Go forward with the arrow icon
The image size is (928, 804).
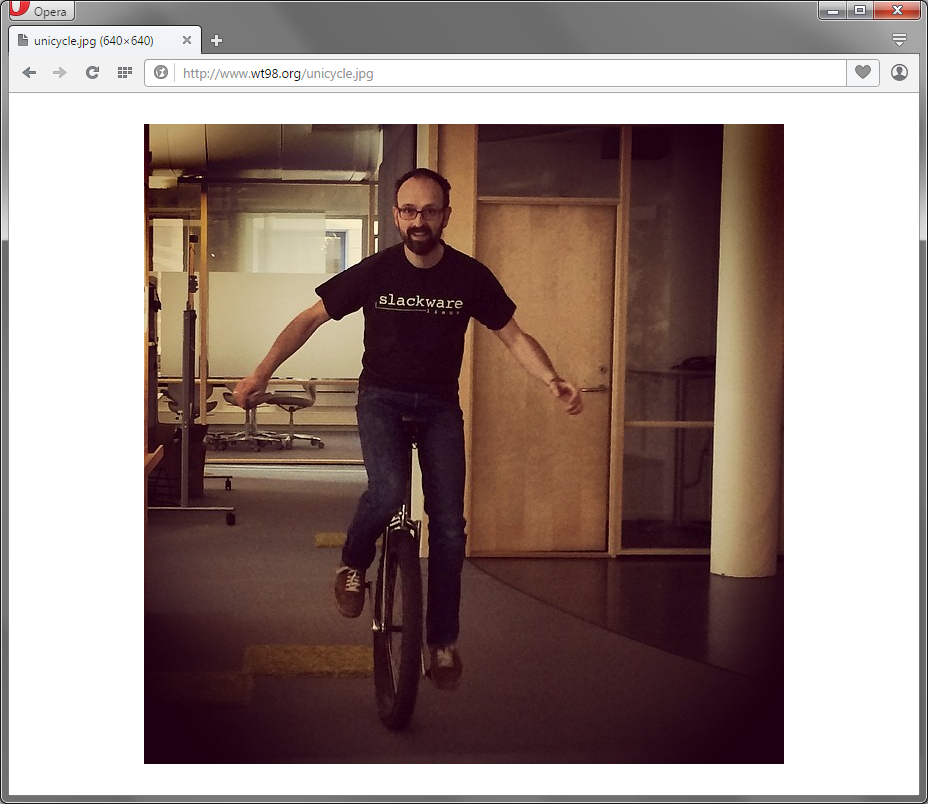(x=60, y=73)
